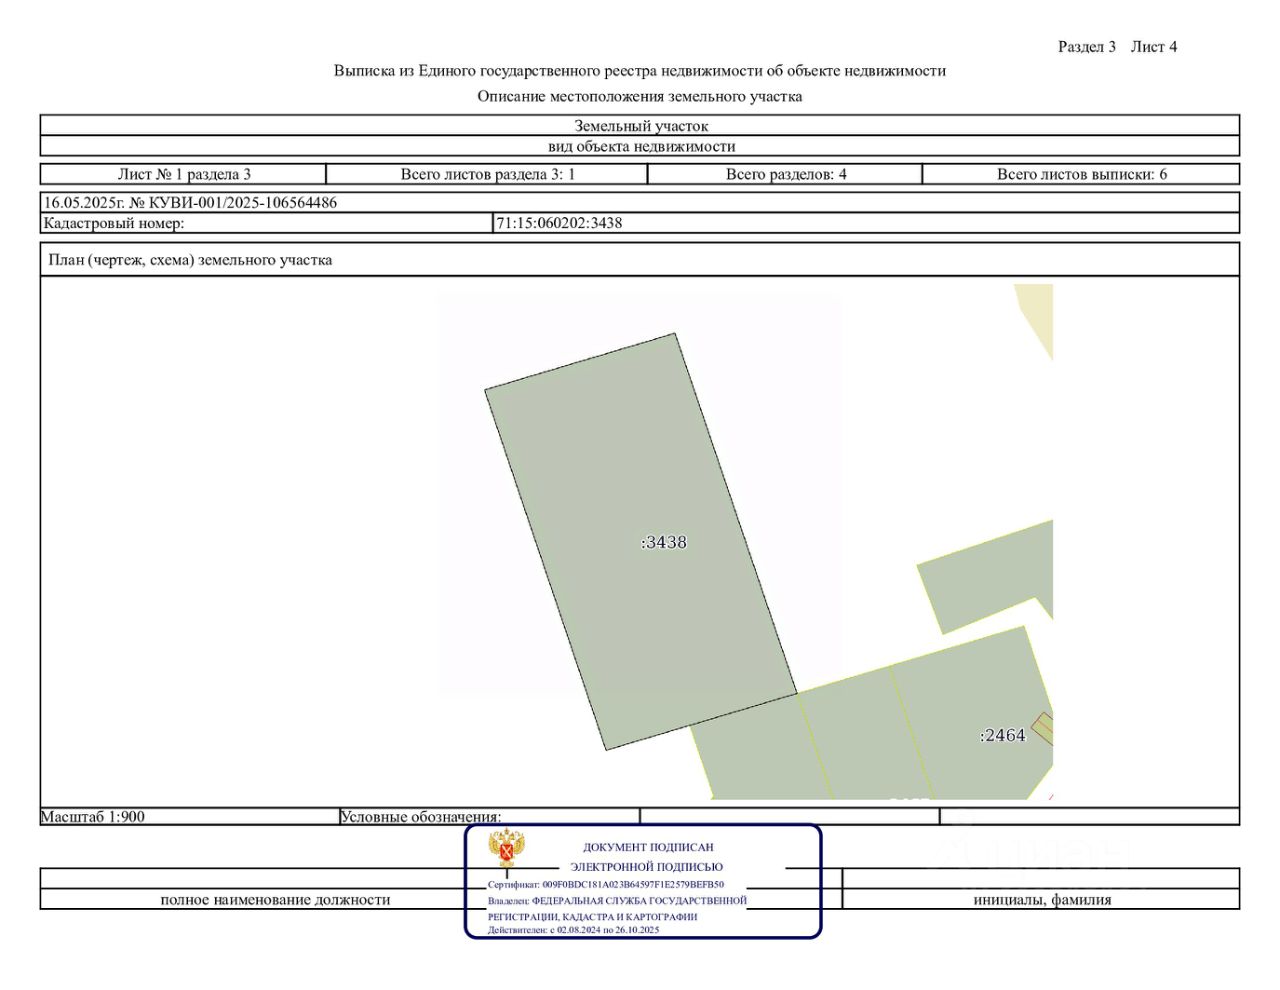Click the 'инициалы, фамилия' signature field
Viewport: 1280px width, 990px height.
point(1042,899)
